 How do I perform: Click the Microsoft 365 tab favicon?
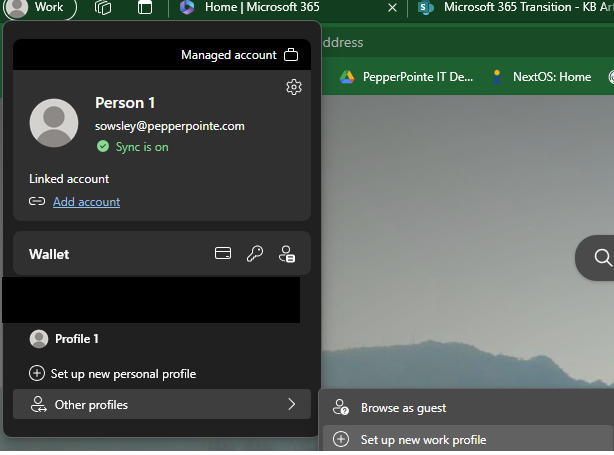(187, 7)
